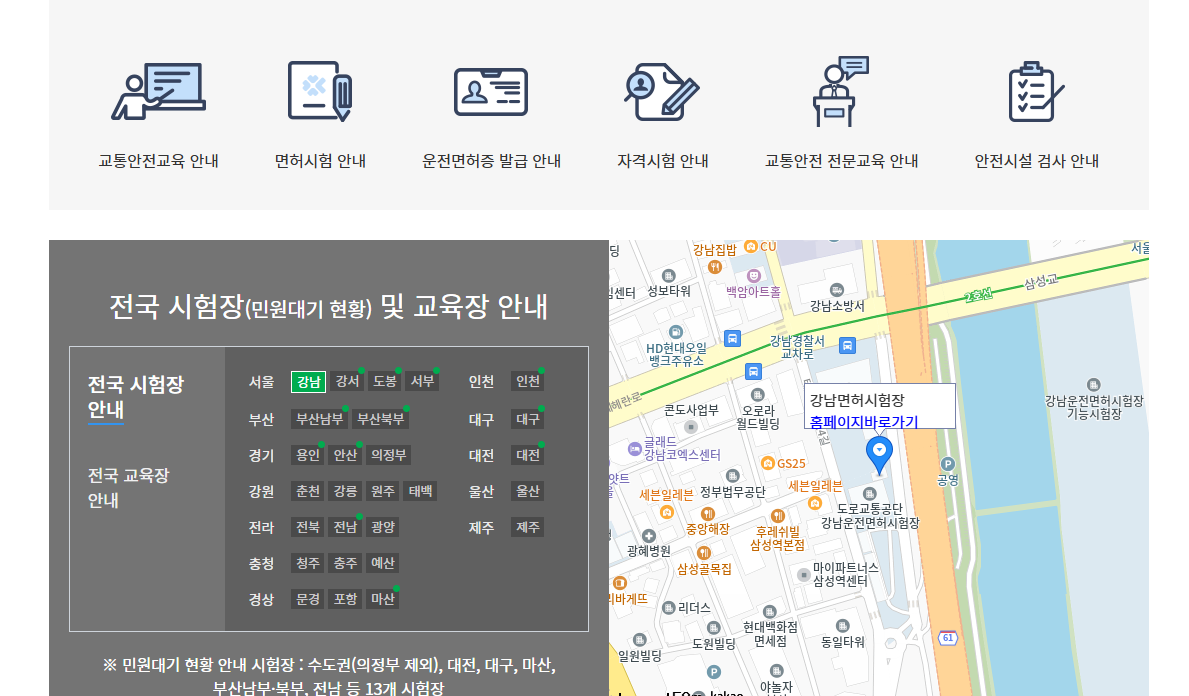
Task: Select the 서부 test center
Action: 422,381
